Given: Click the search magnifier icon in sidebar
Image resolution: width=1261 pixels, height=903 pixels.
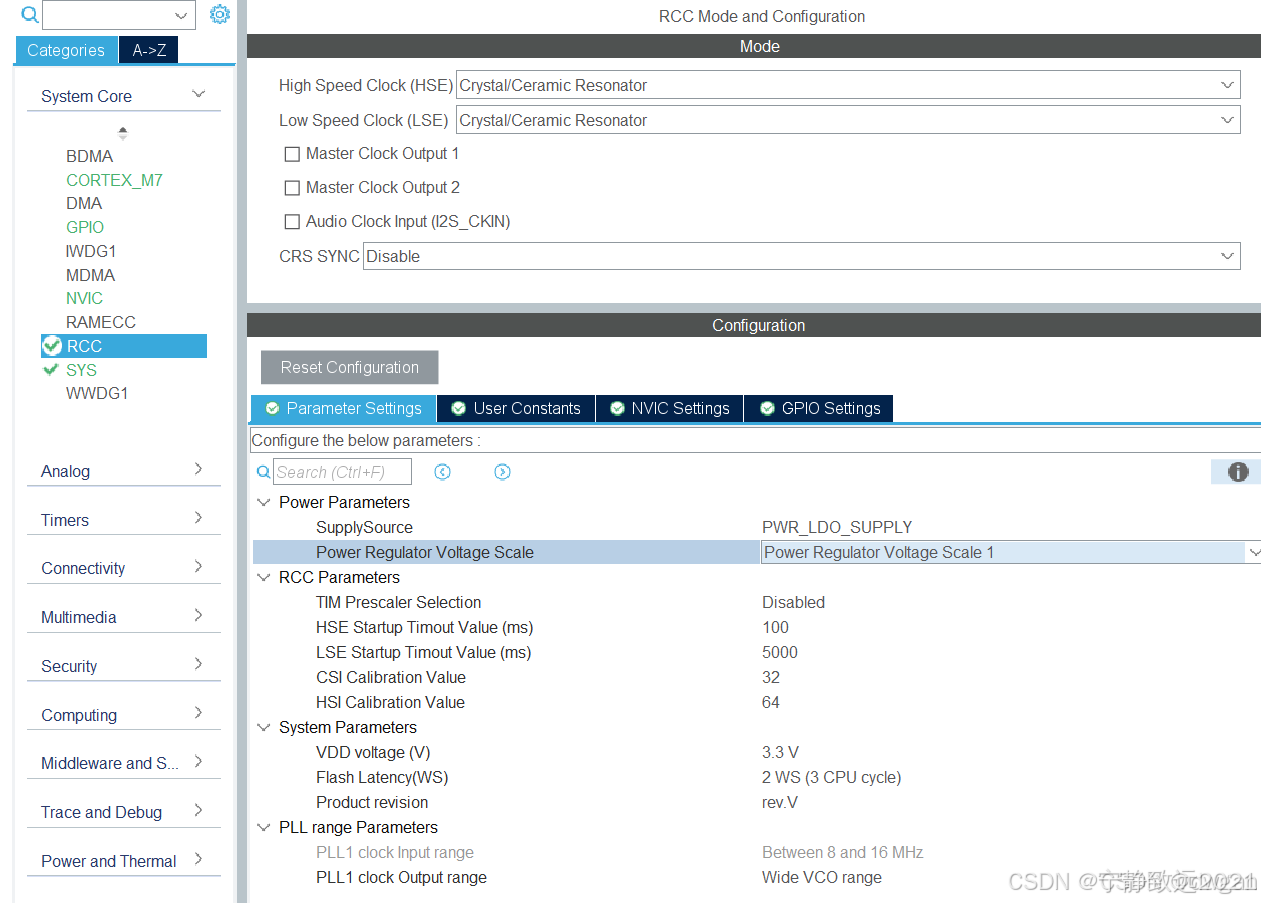Looking at the screenshot, I should pyautogui.click(x=29, y=14).
